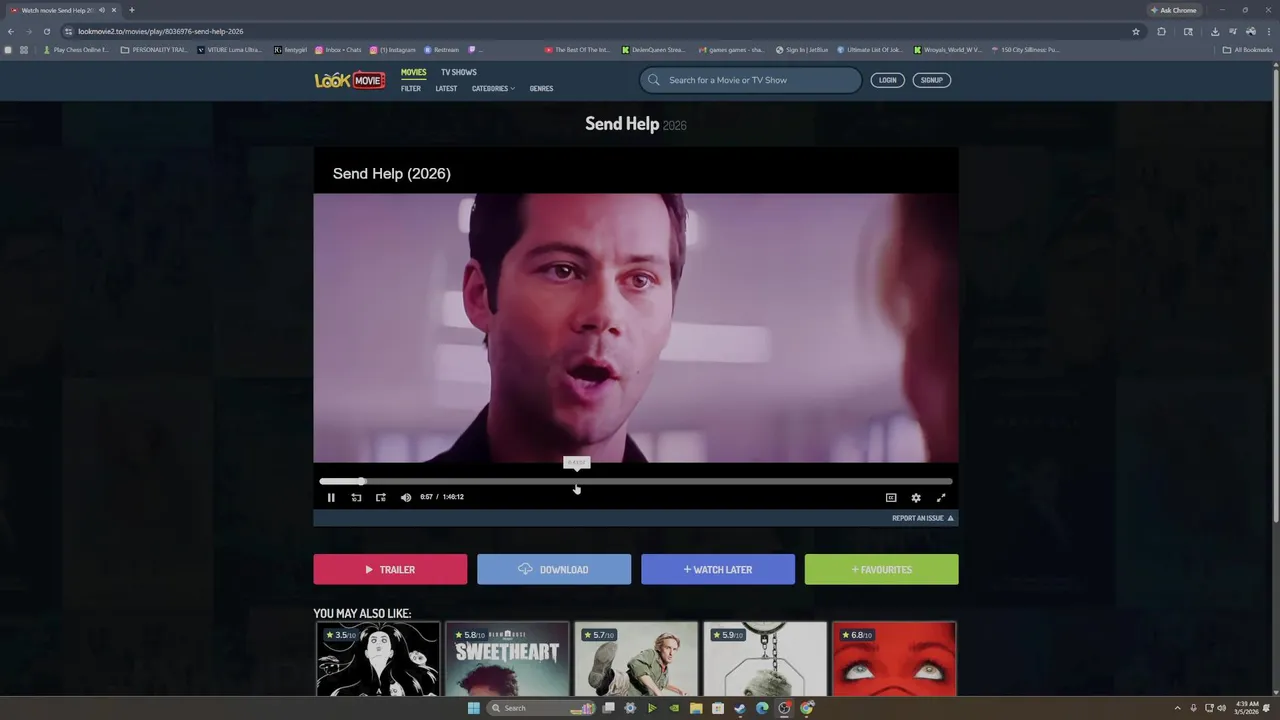Viewport: 1280px width, 720px height.
Task: Open the Inbox • Chats bookmark
Action: 339,49
